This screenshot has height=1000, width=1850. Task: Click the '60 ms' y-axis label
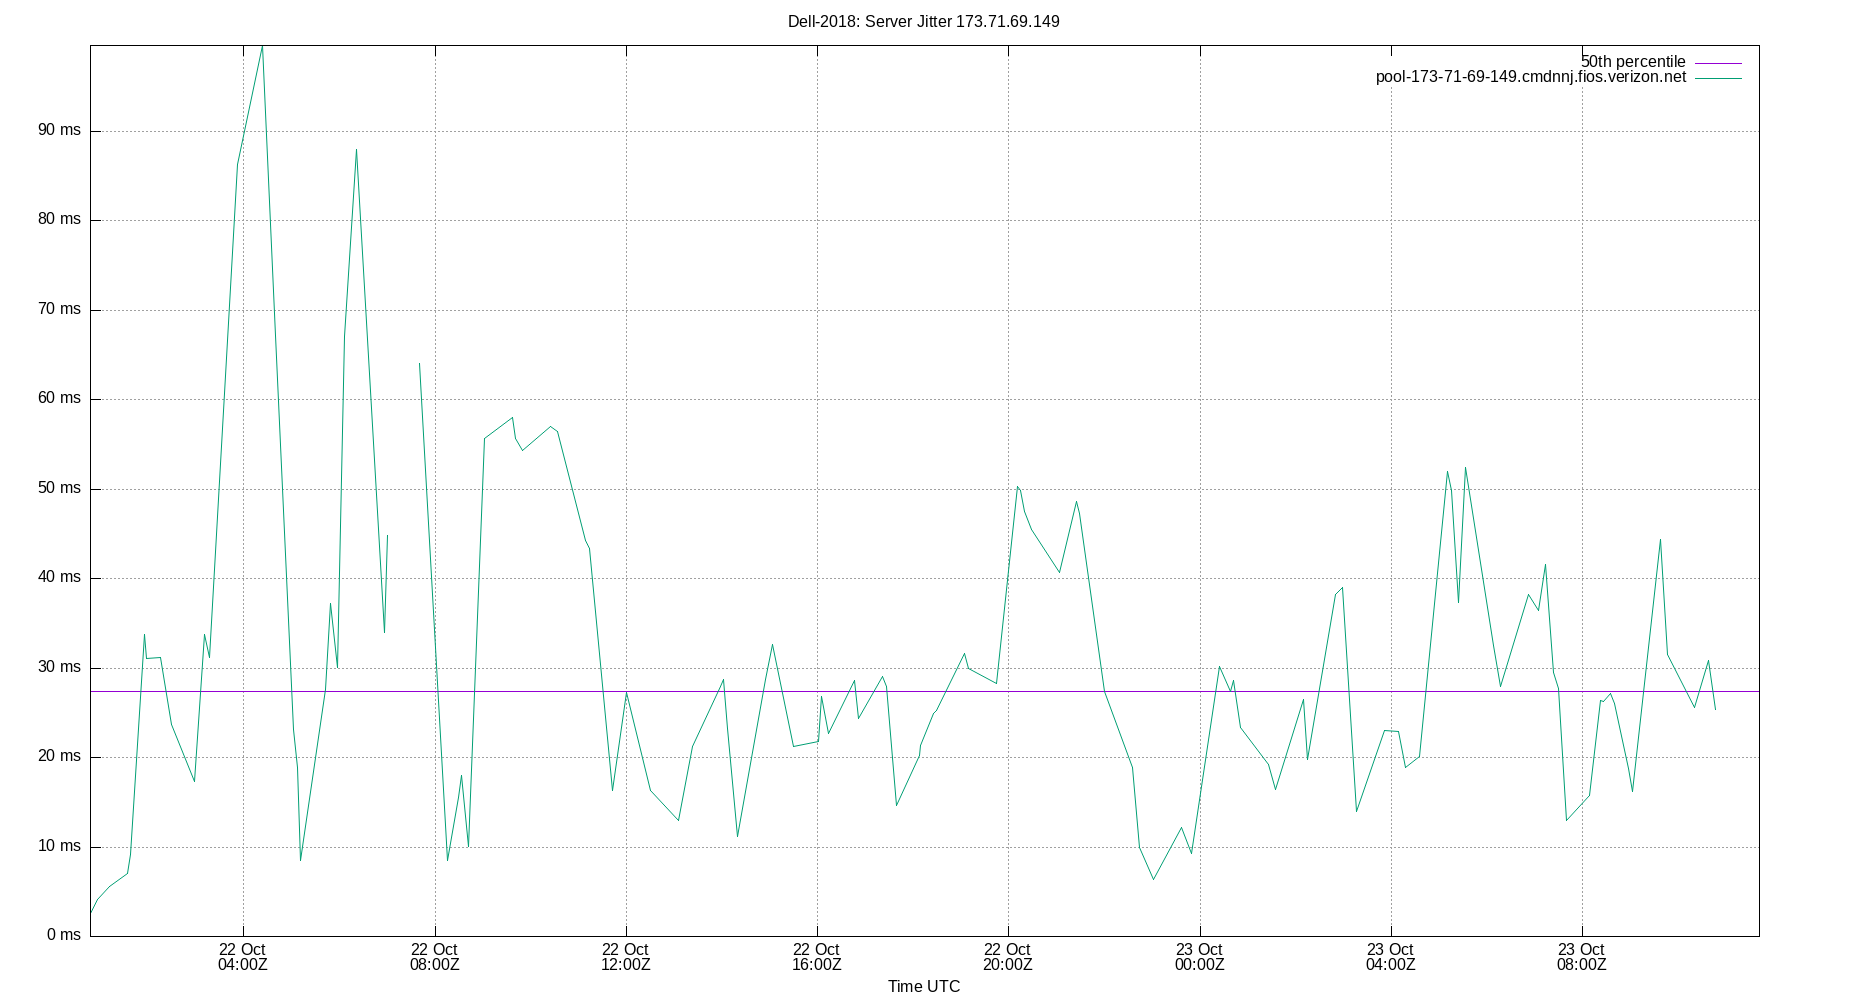click(59, 398)
